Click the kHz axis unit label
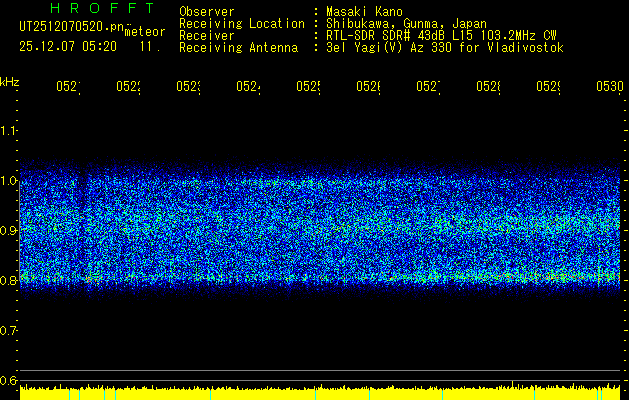This screenshot has height=400, width=629. [x=10, y=80]
